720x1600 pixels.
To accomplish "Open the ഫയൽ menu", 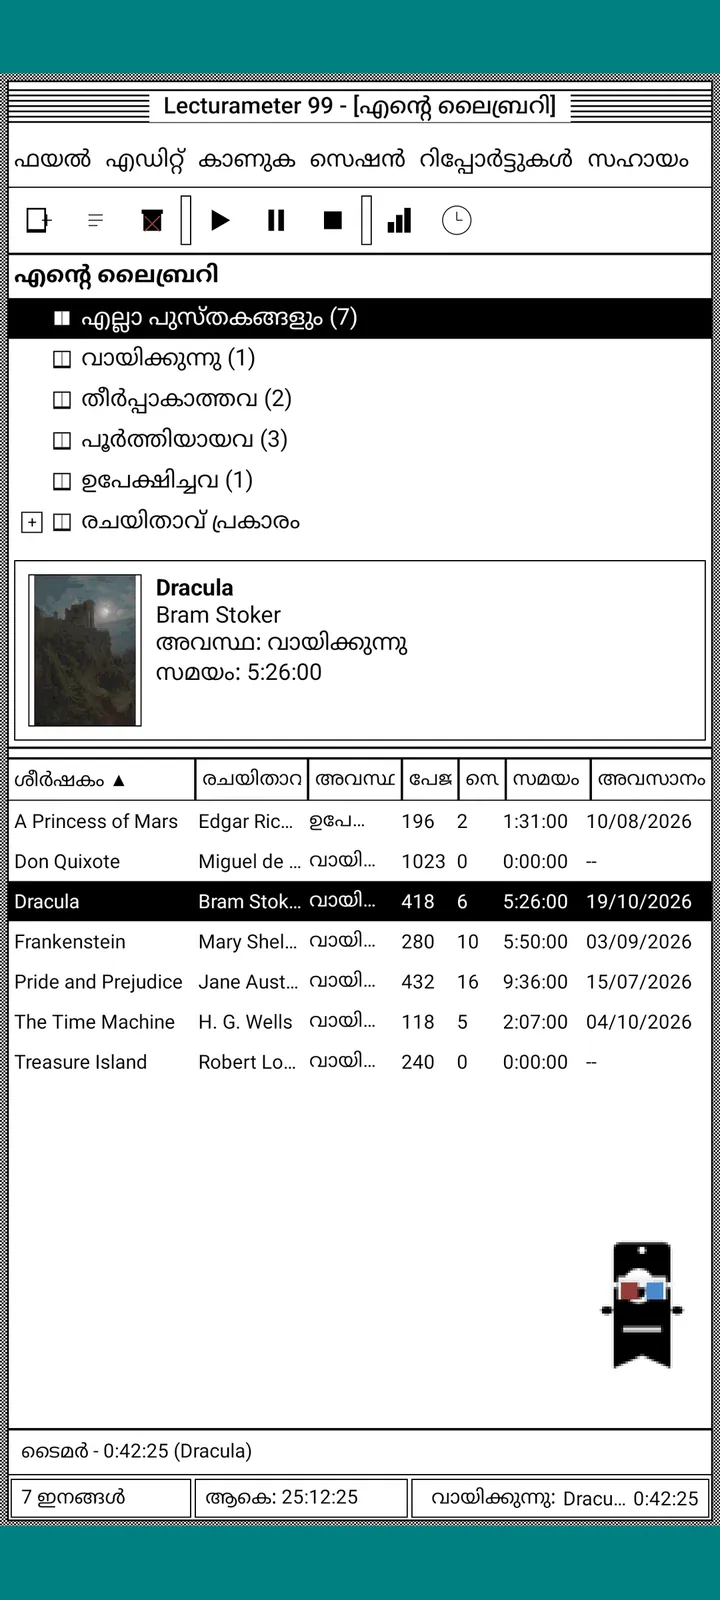I will [52, 159].
